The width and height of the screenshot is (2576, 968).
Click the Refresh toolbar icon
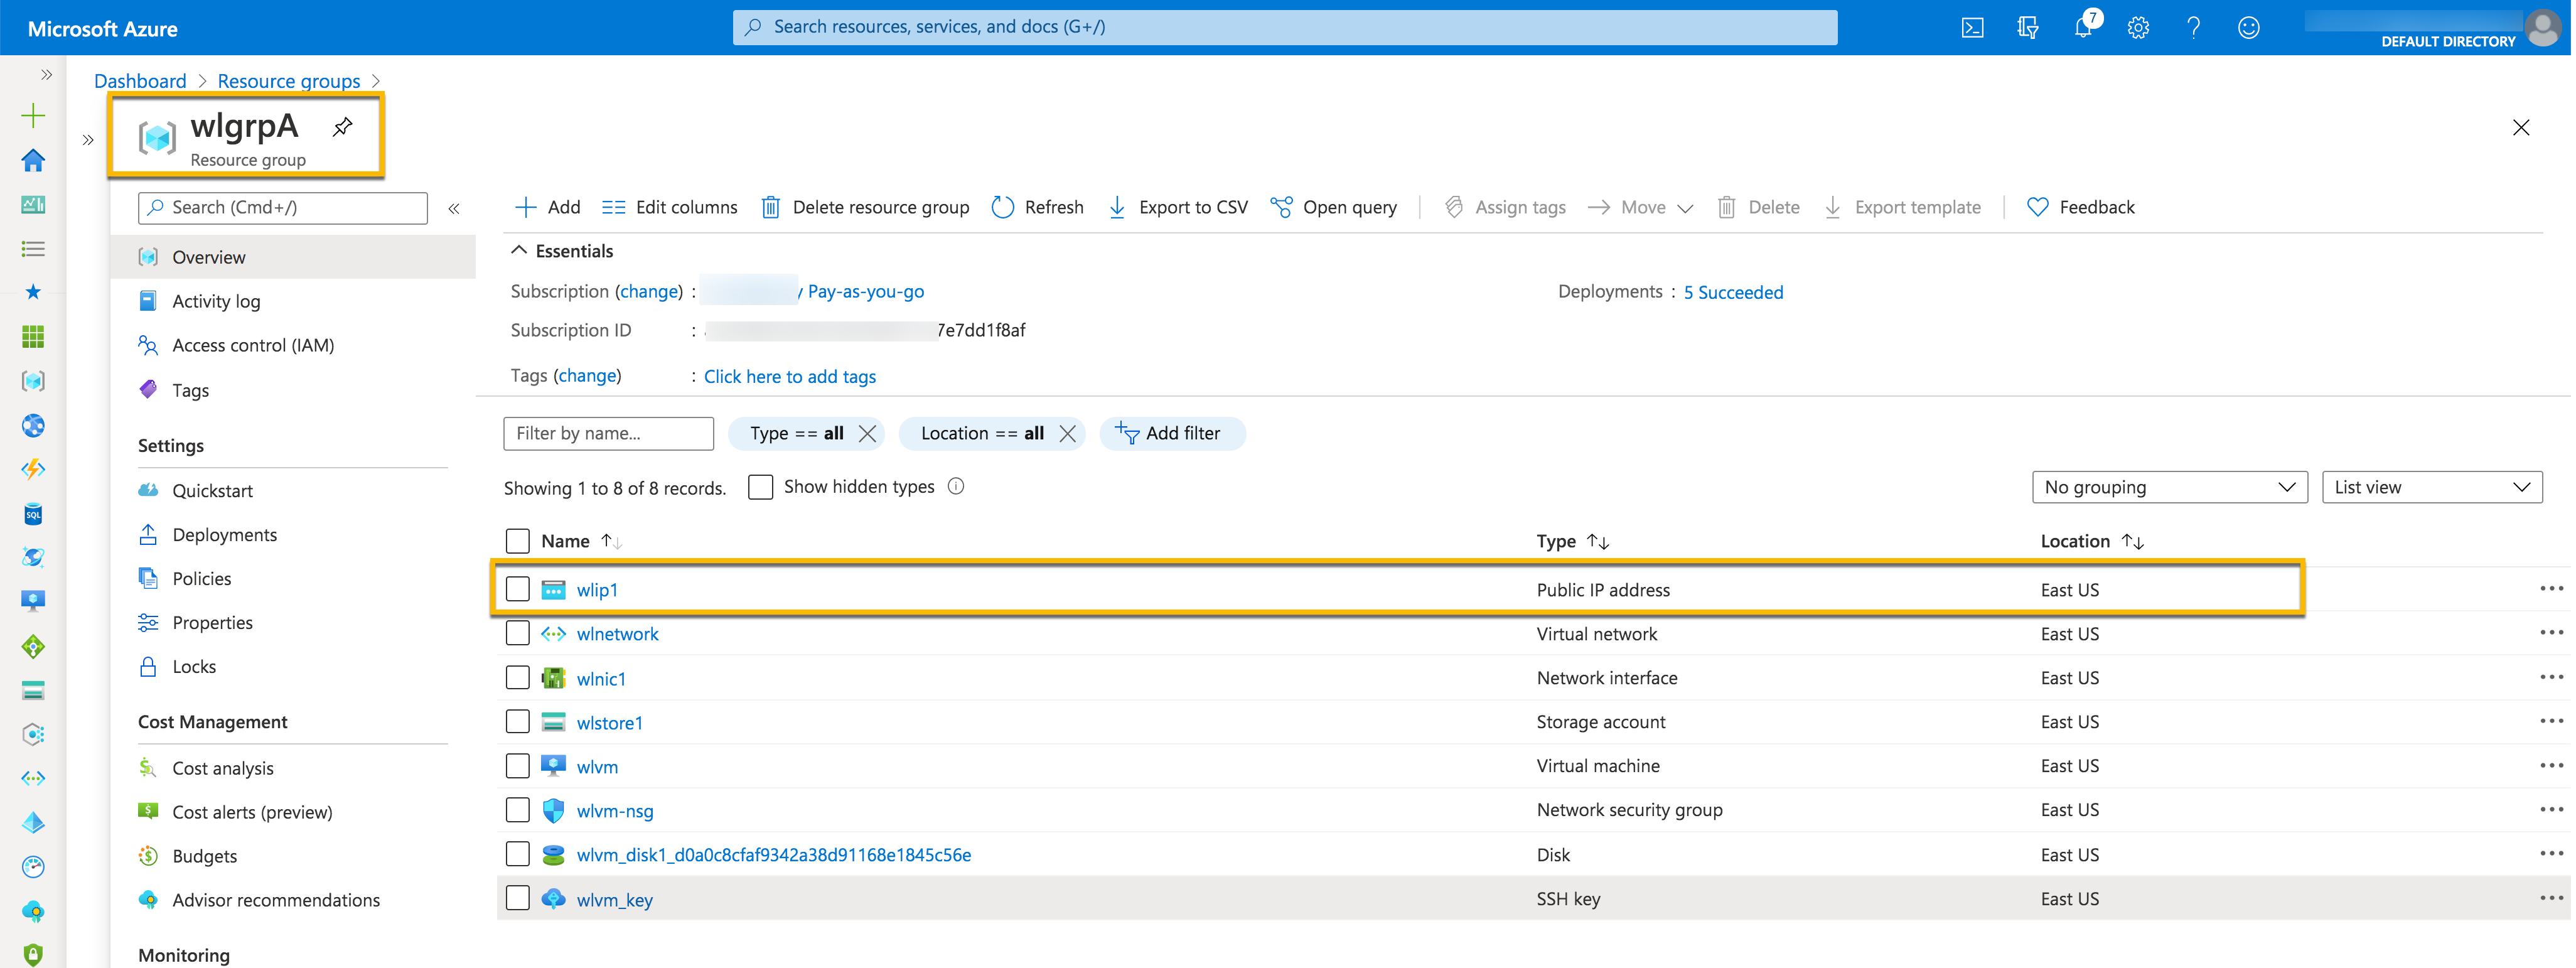coord(1002,207)
